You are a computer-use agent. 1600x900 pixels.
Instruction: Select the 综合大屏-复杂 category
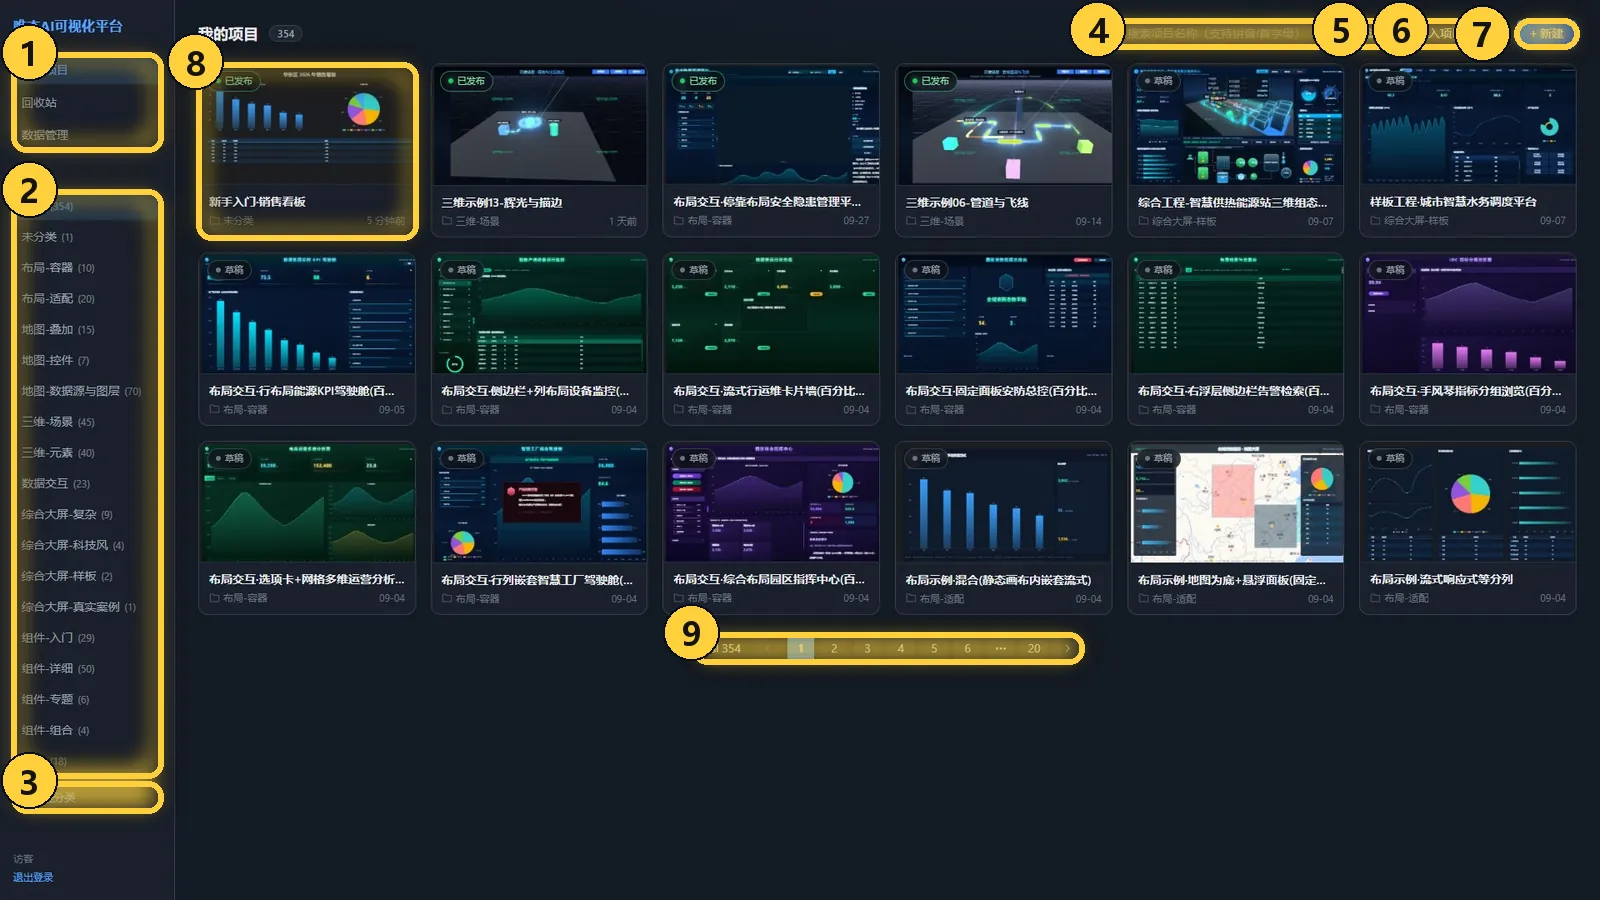coord(87,515)
